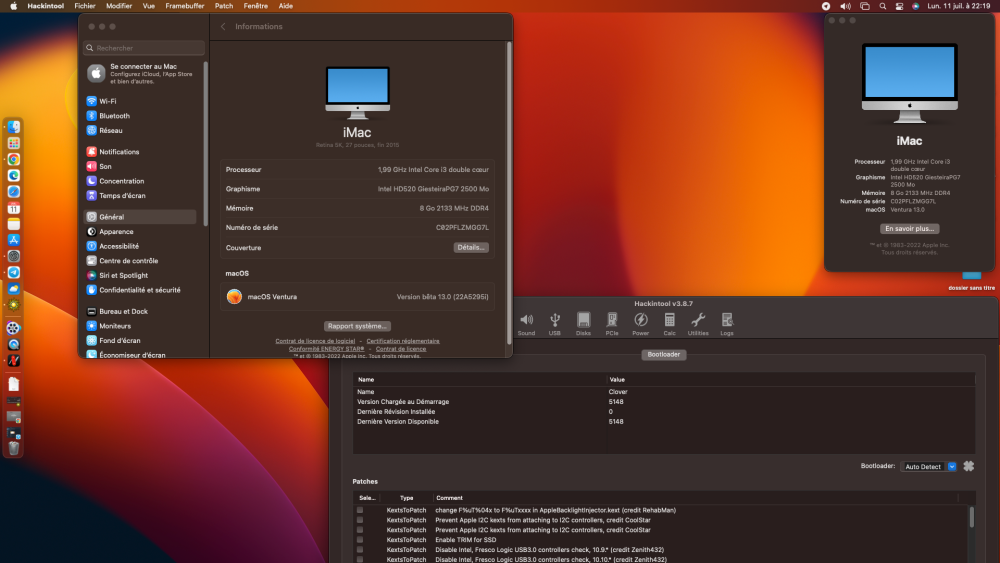Viewport: 1000px width, 563px height.
Task: Open the Conformité ENERGY STAR link
Action: pos(326,349)
